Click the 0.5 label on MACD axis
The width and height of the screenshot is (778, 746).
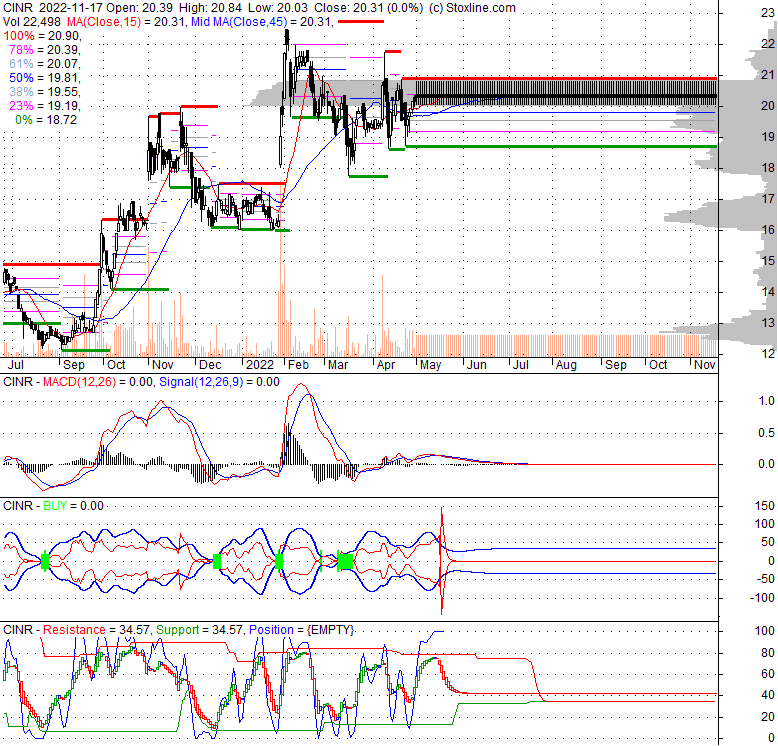pyautogui.click(x=767, y=433)
